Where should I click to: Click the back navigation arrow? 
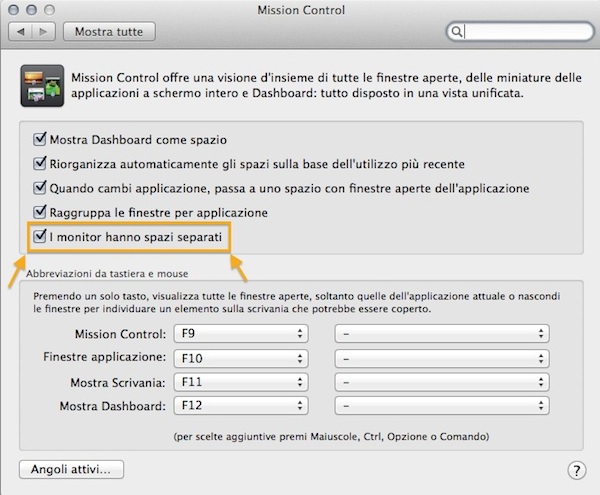21,32
